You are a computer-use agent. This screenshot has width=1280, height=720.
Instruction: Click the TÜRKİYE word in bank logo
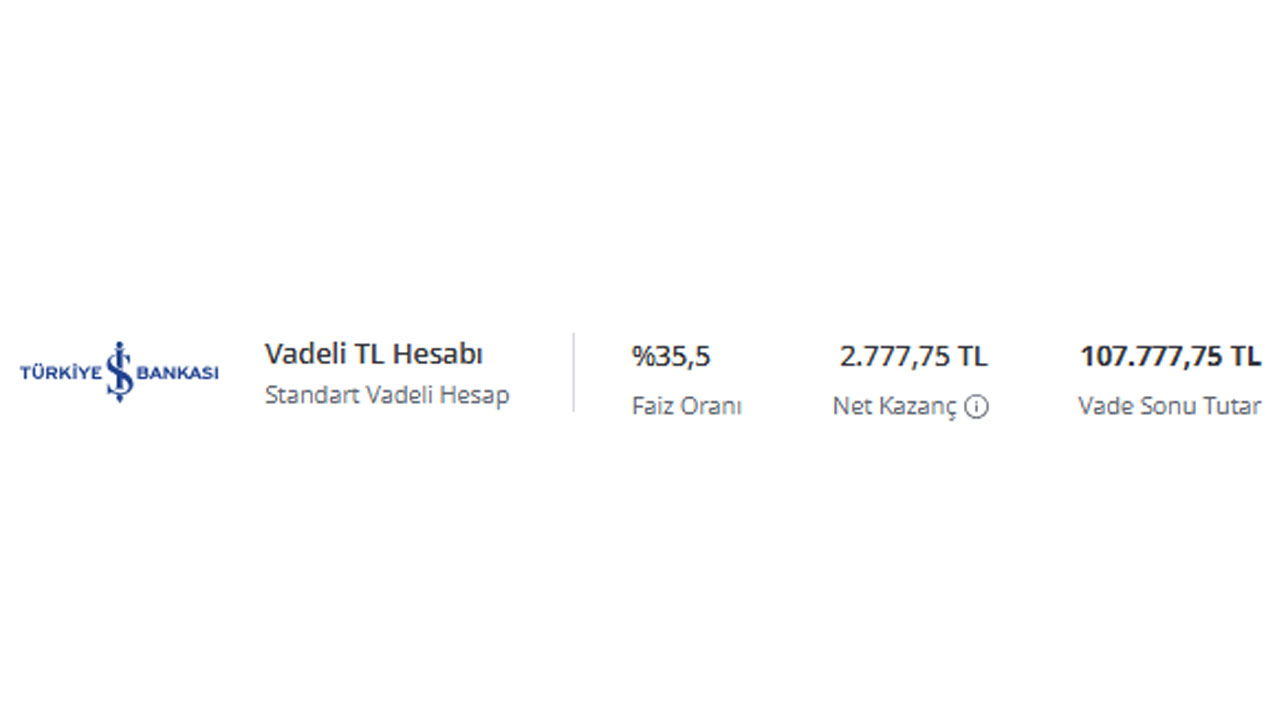point(60,373)
